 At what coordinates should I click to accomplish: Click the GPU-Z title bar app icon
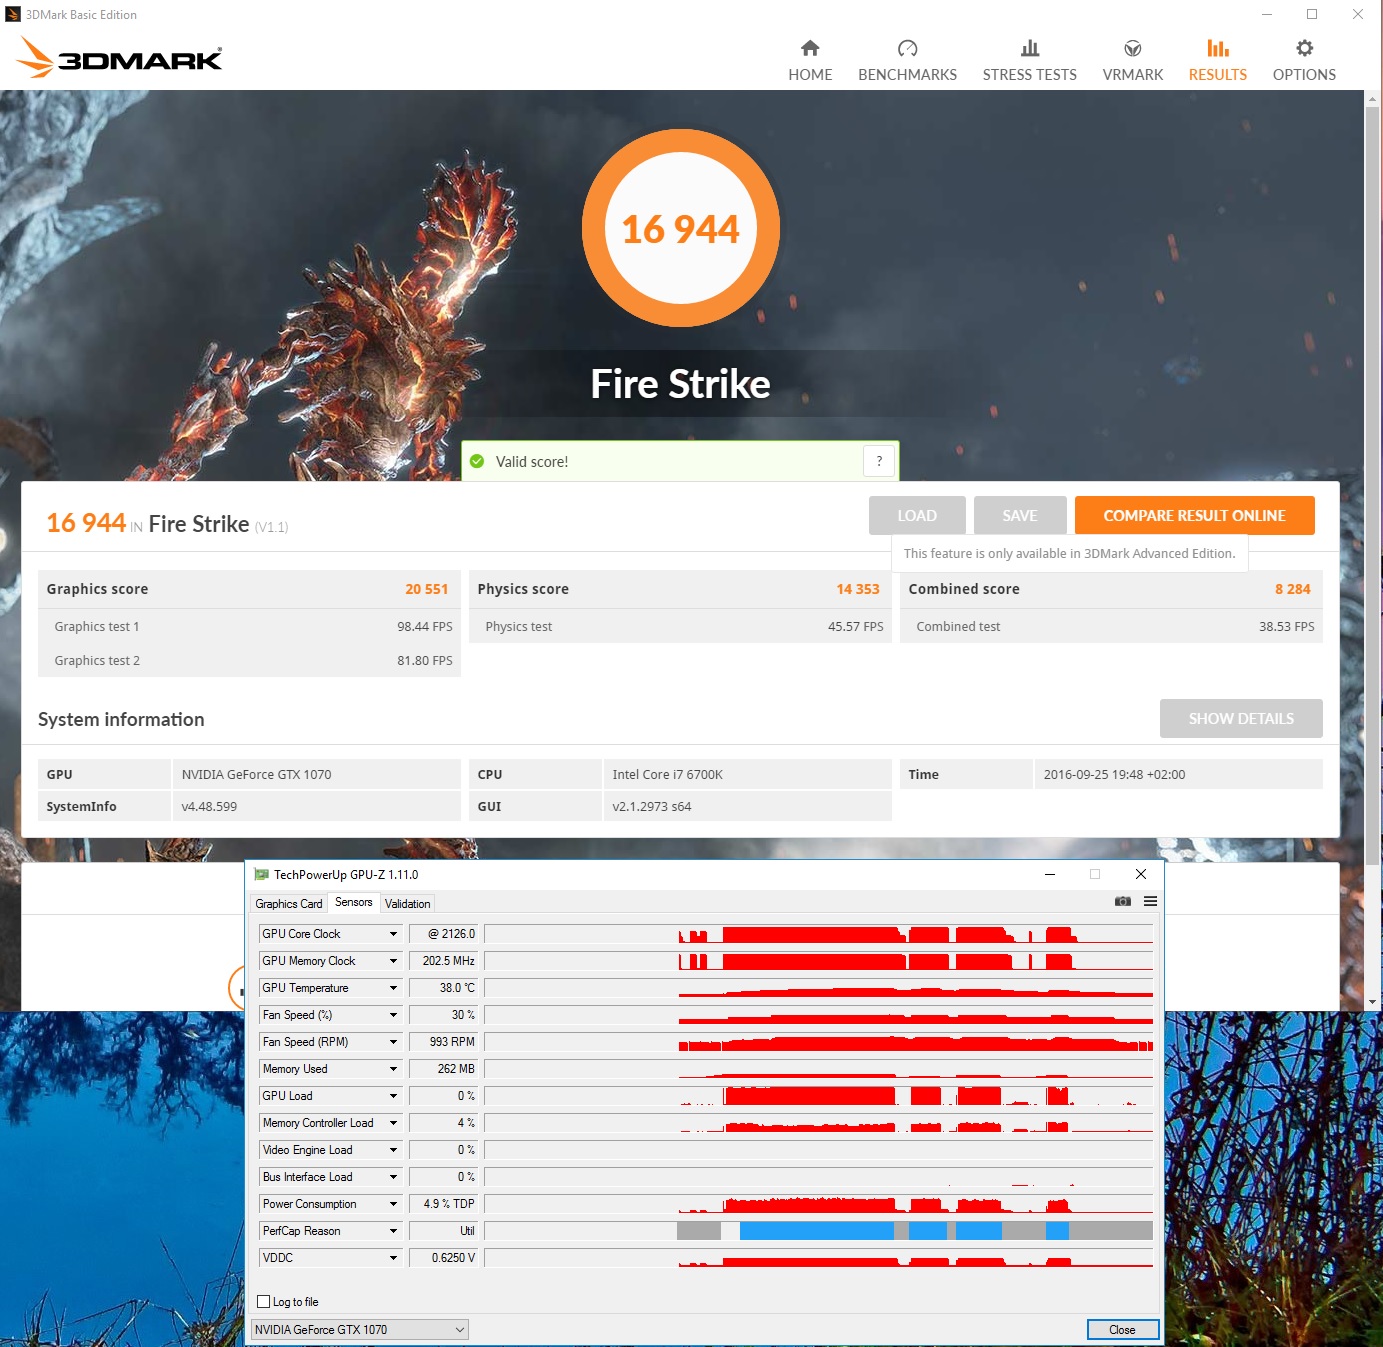point(261,874)
